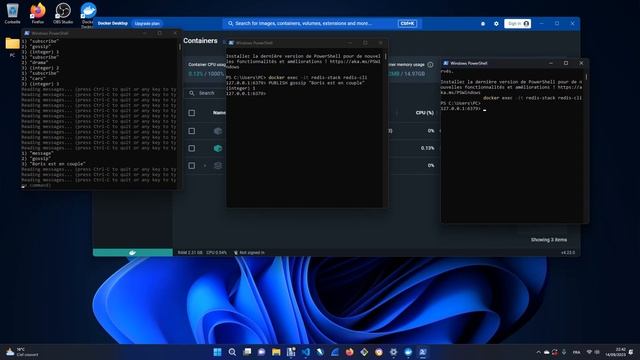Tick checkbox beside the grey single-container icon
The height and width of the screenshot is (360, 640).
[x=191, y=131]
